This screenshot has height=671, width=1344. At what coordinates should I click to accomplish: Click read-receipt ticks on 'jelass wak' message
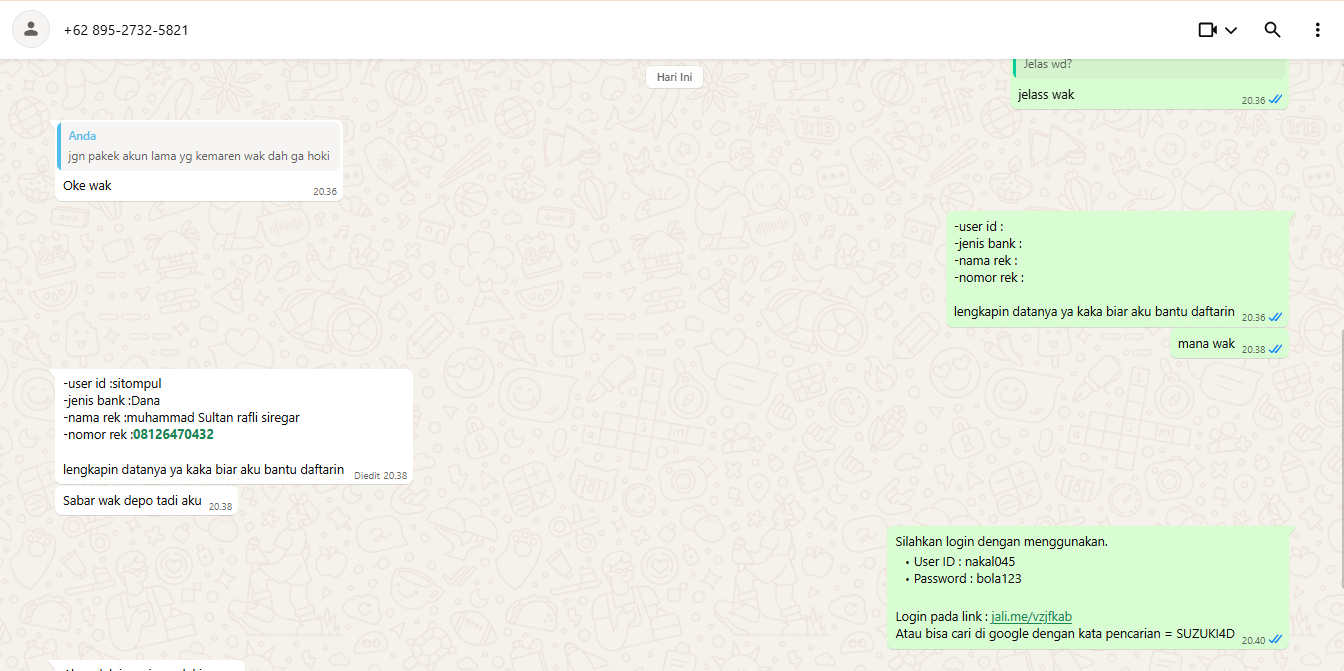[x=1276, y=100]
